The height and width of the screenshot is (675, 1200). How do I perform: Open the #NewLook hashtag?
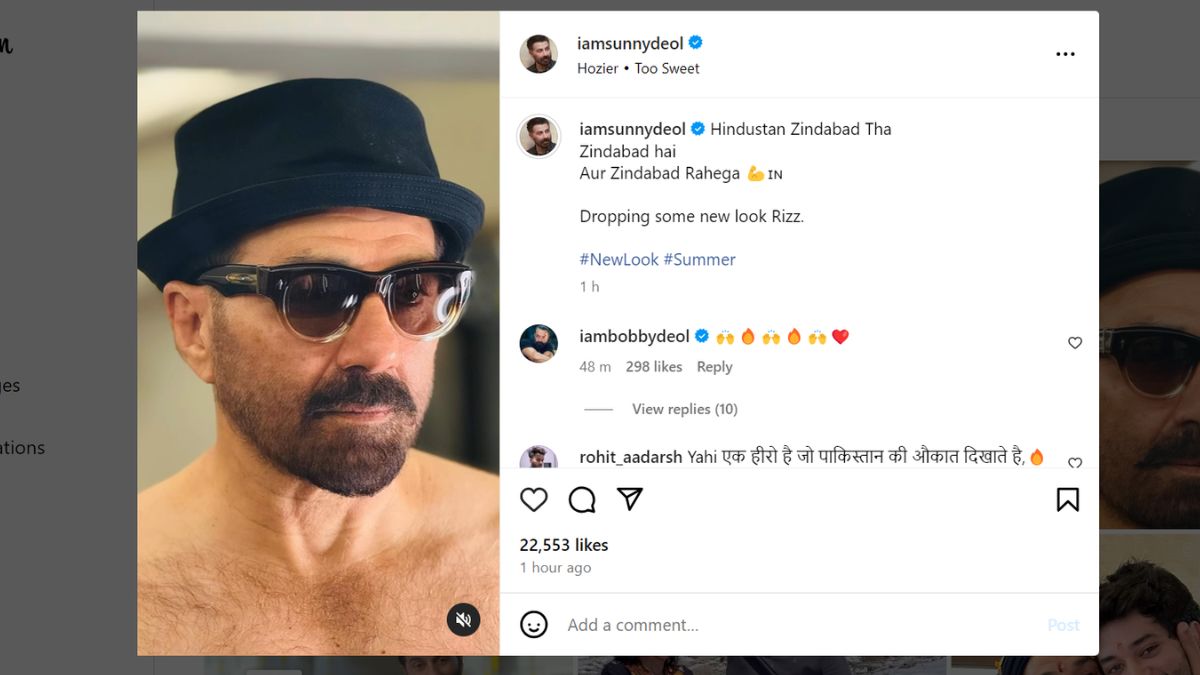click(619, 259)
